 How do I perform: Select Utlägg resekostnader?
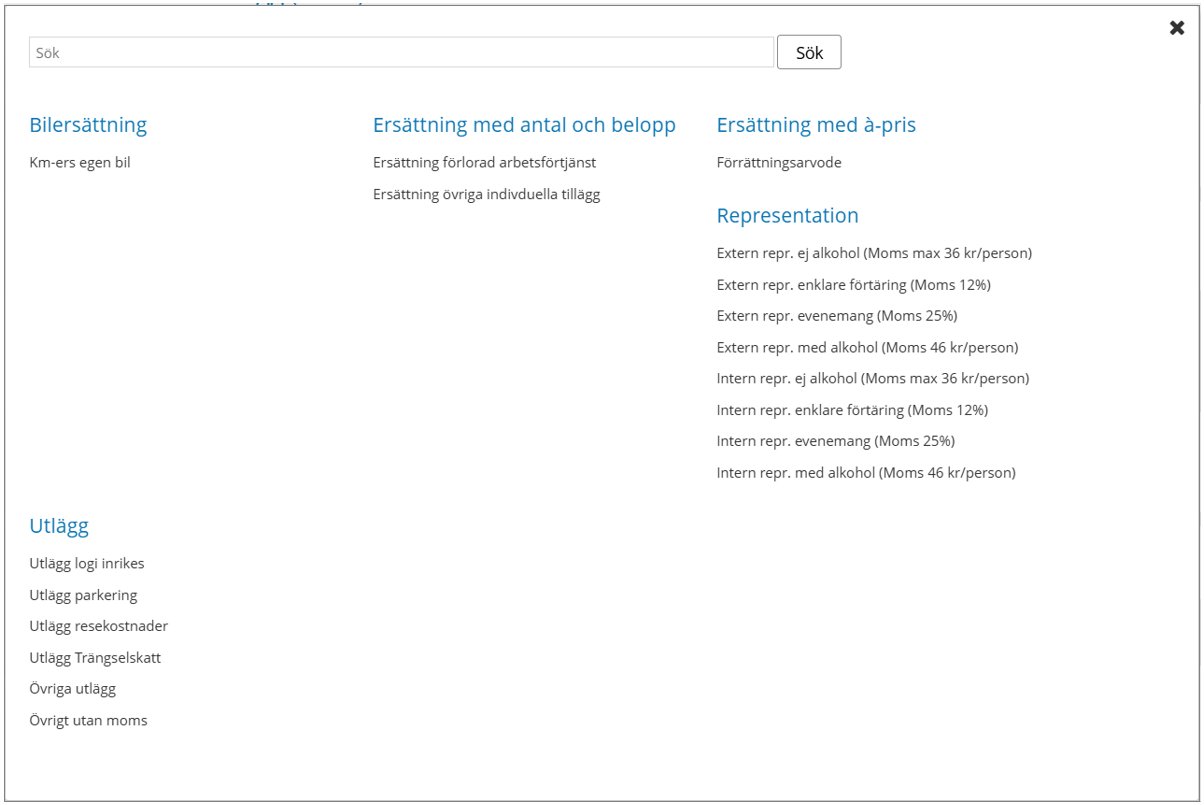coord(98,627)
